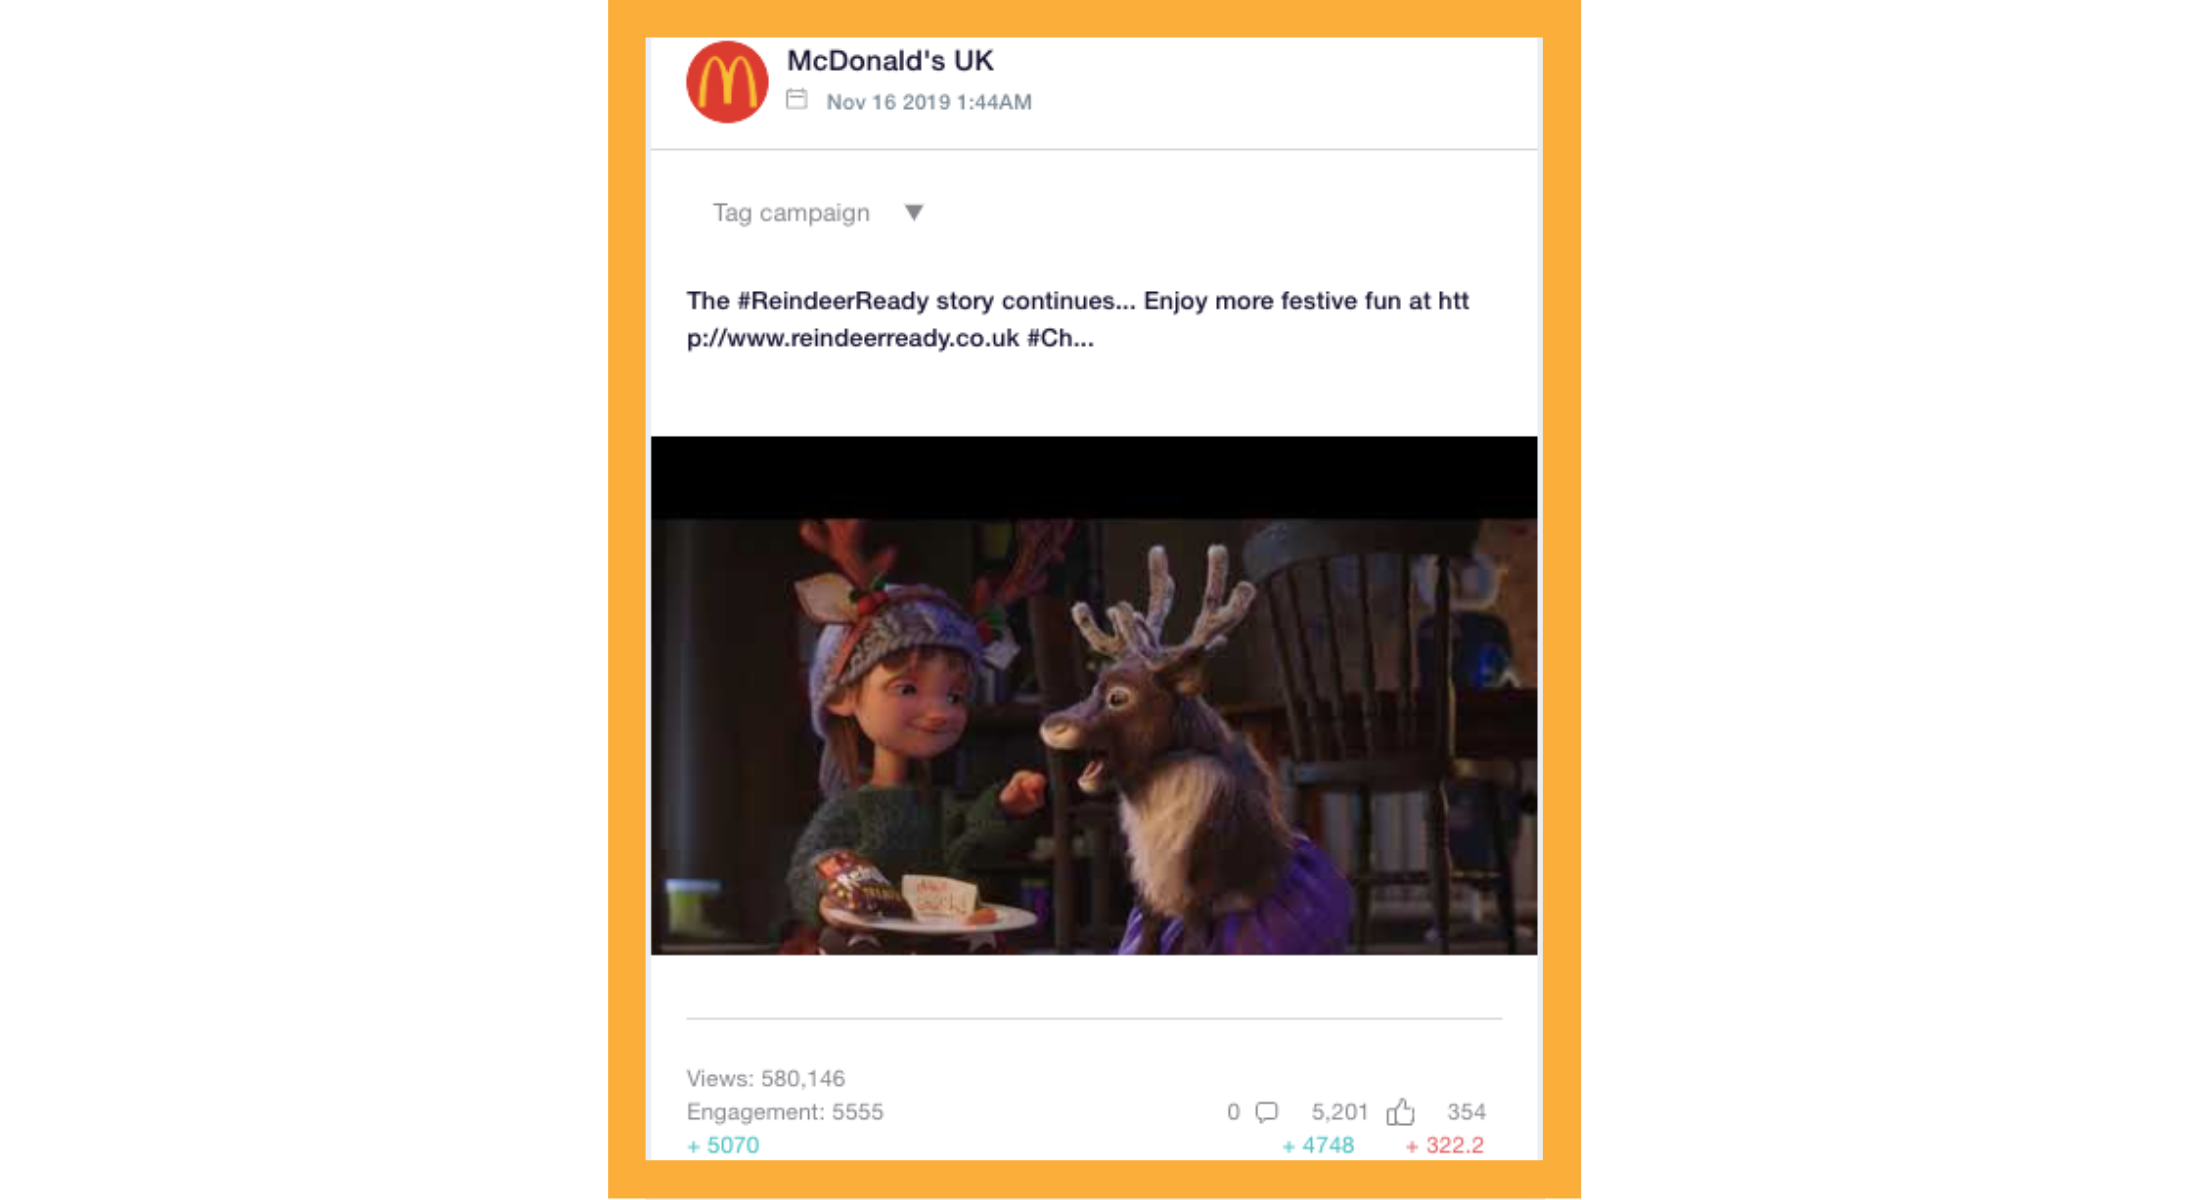Click the McDonald's logo avatar
Image resolution: width=2190 pixels, height=1200 pixels.
point(727,82)
